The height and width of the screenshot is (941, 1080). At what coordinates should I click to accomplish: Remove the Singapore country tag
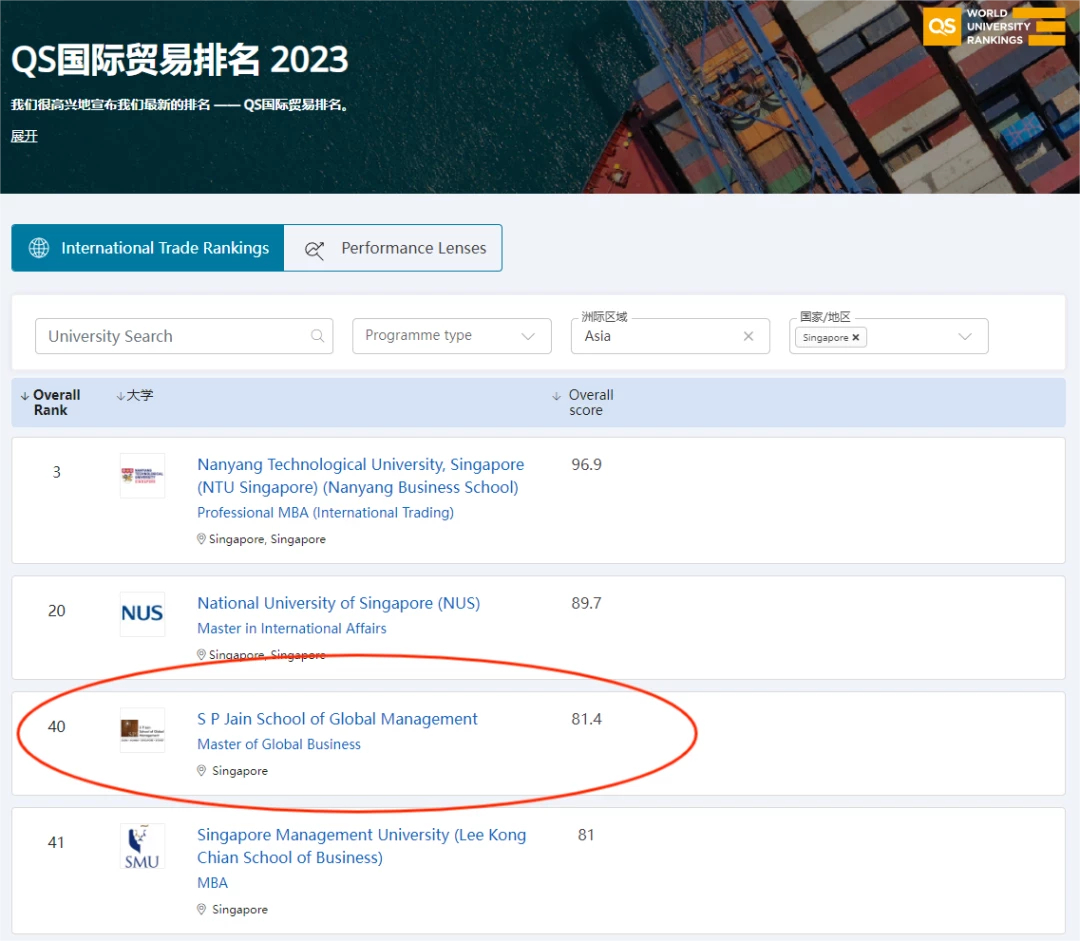(855, 338)
